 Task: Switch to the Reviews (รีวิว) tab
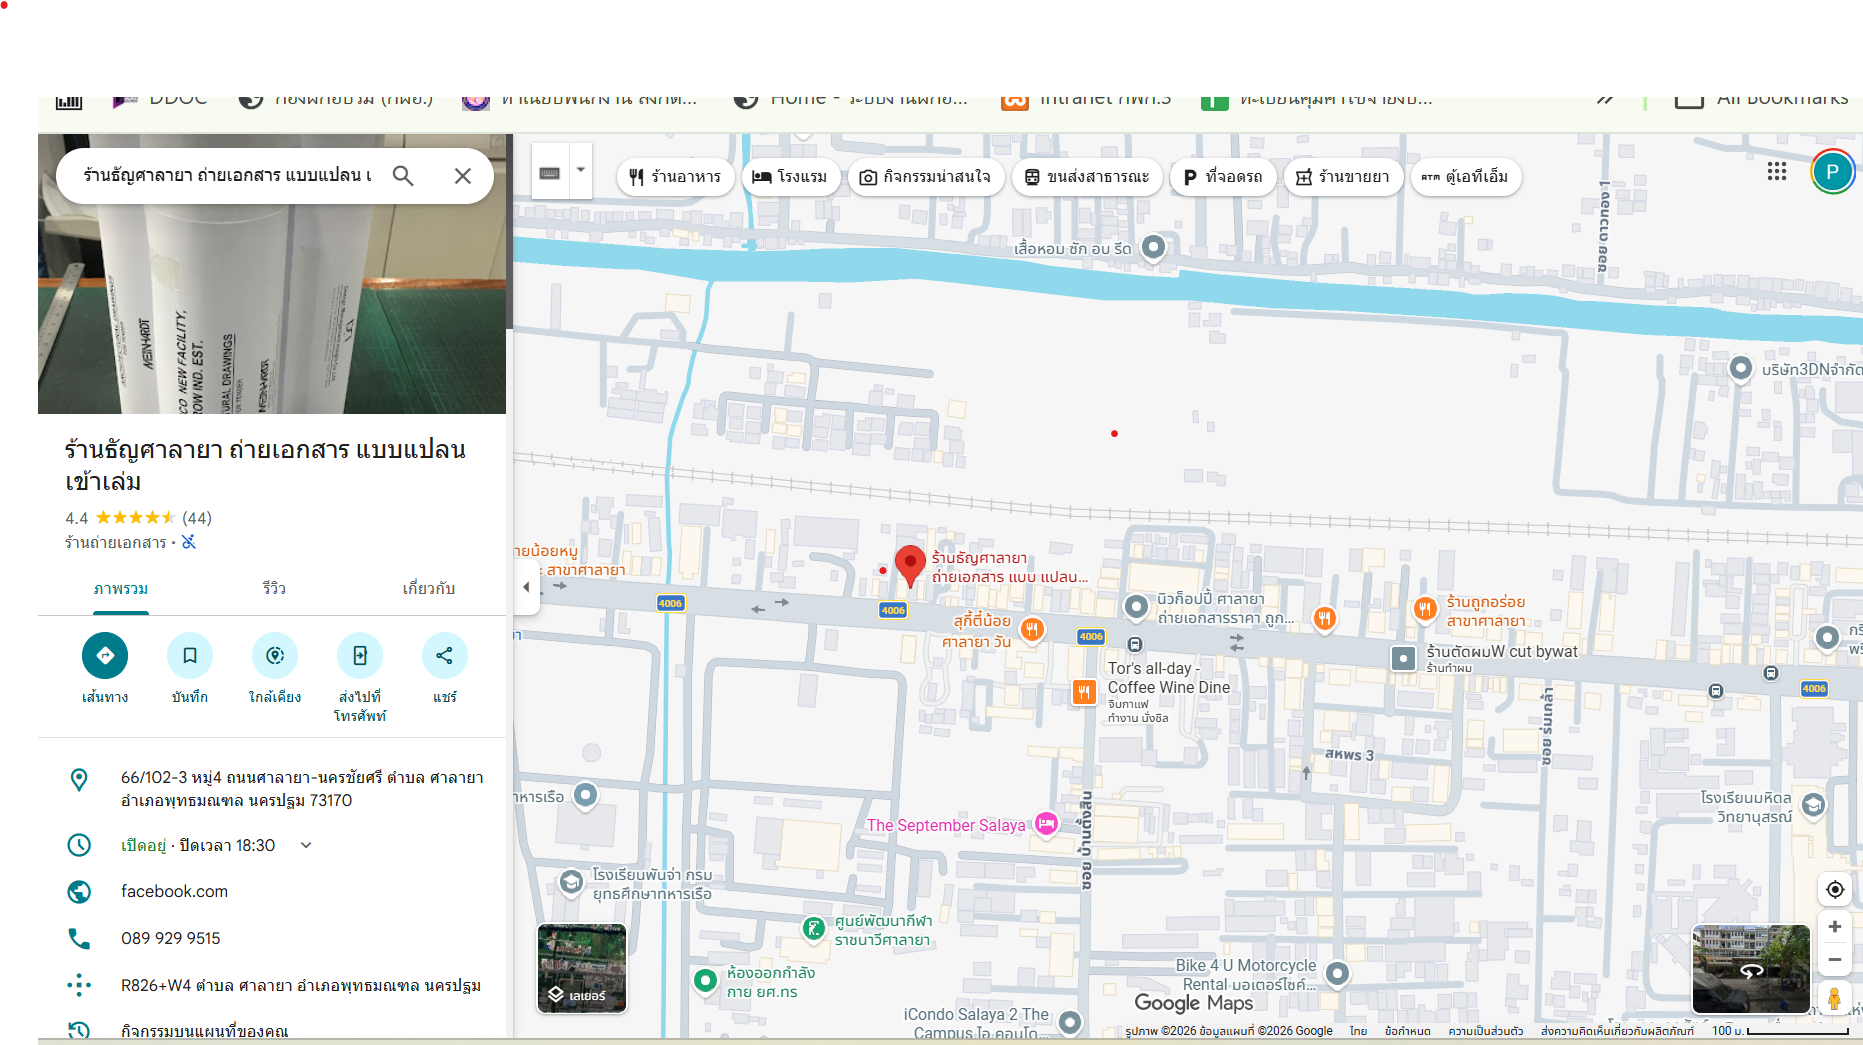[274, 589]
